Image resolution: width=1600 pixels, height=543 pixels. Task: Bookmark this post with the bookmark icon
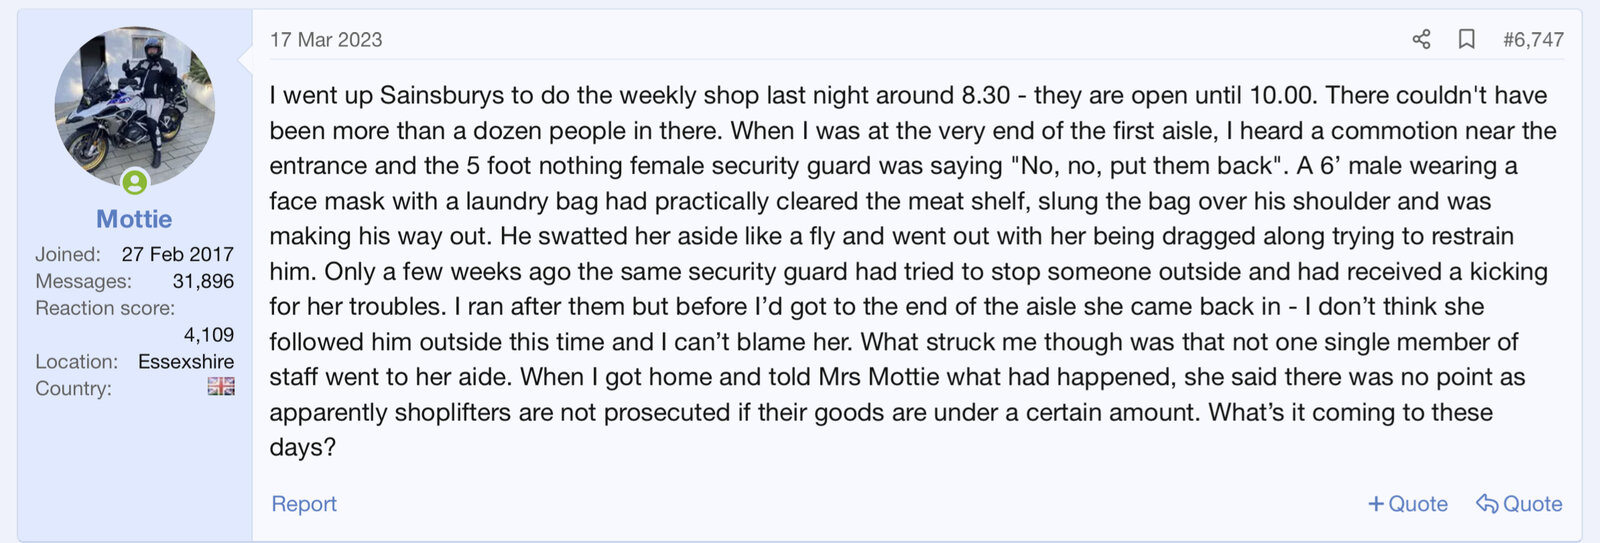pos(1467,39)
